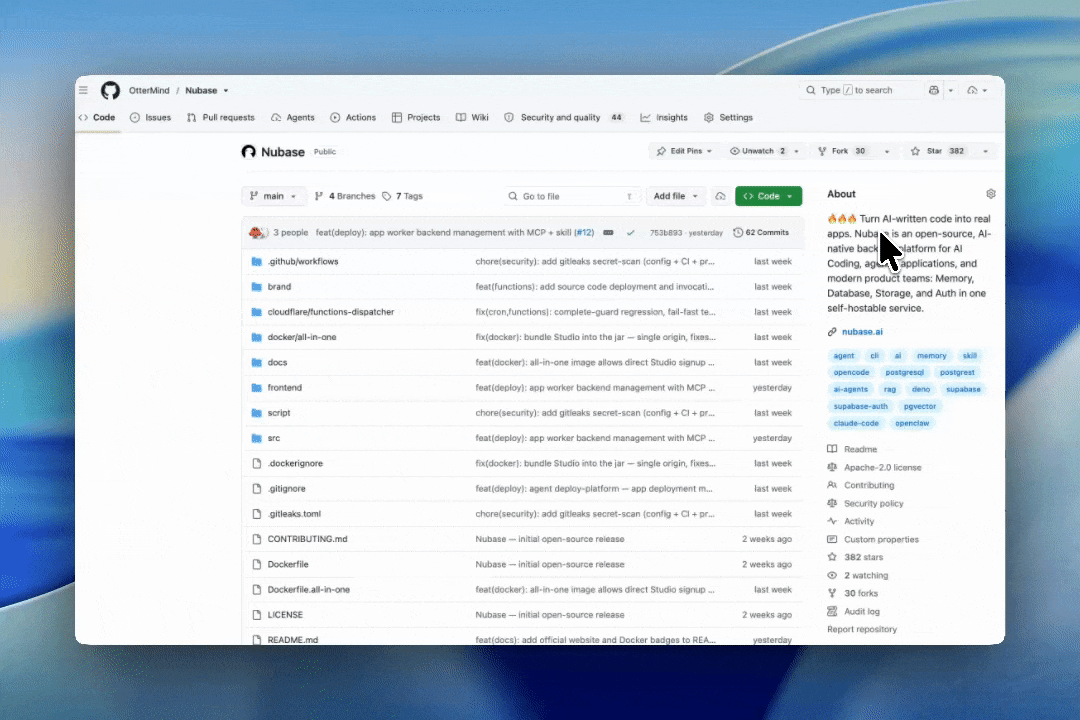Click the Dockerfile file icon
This screenshot has height=720, width=1080.
tap(257, 564)
